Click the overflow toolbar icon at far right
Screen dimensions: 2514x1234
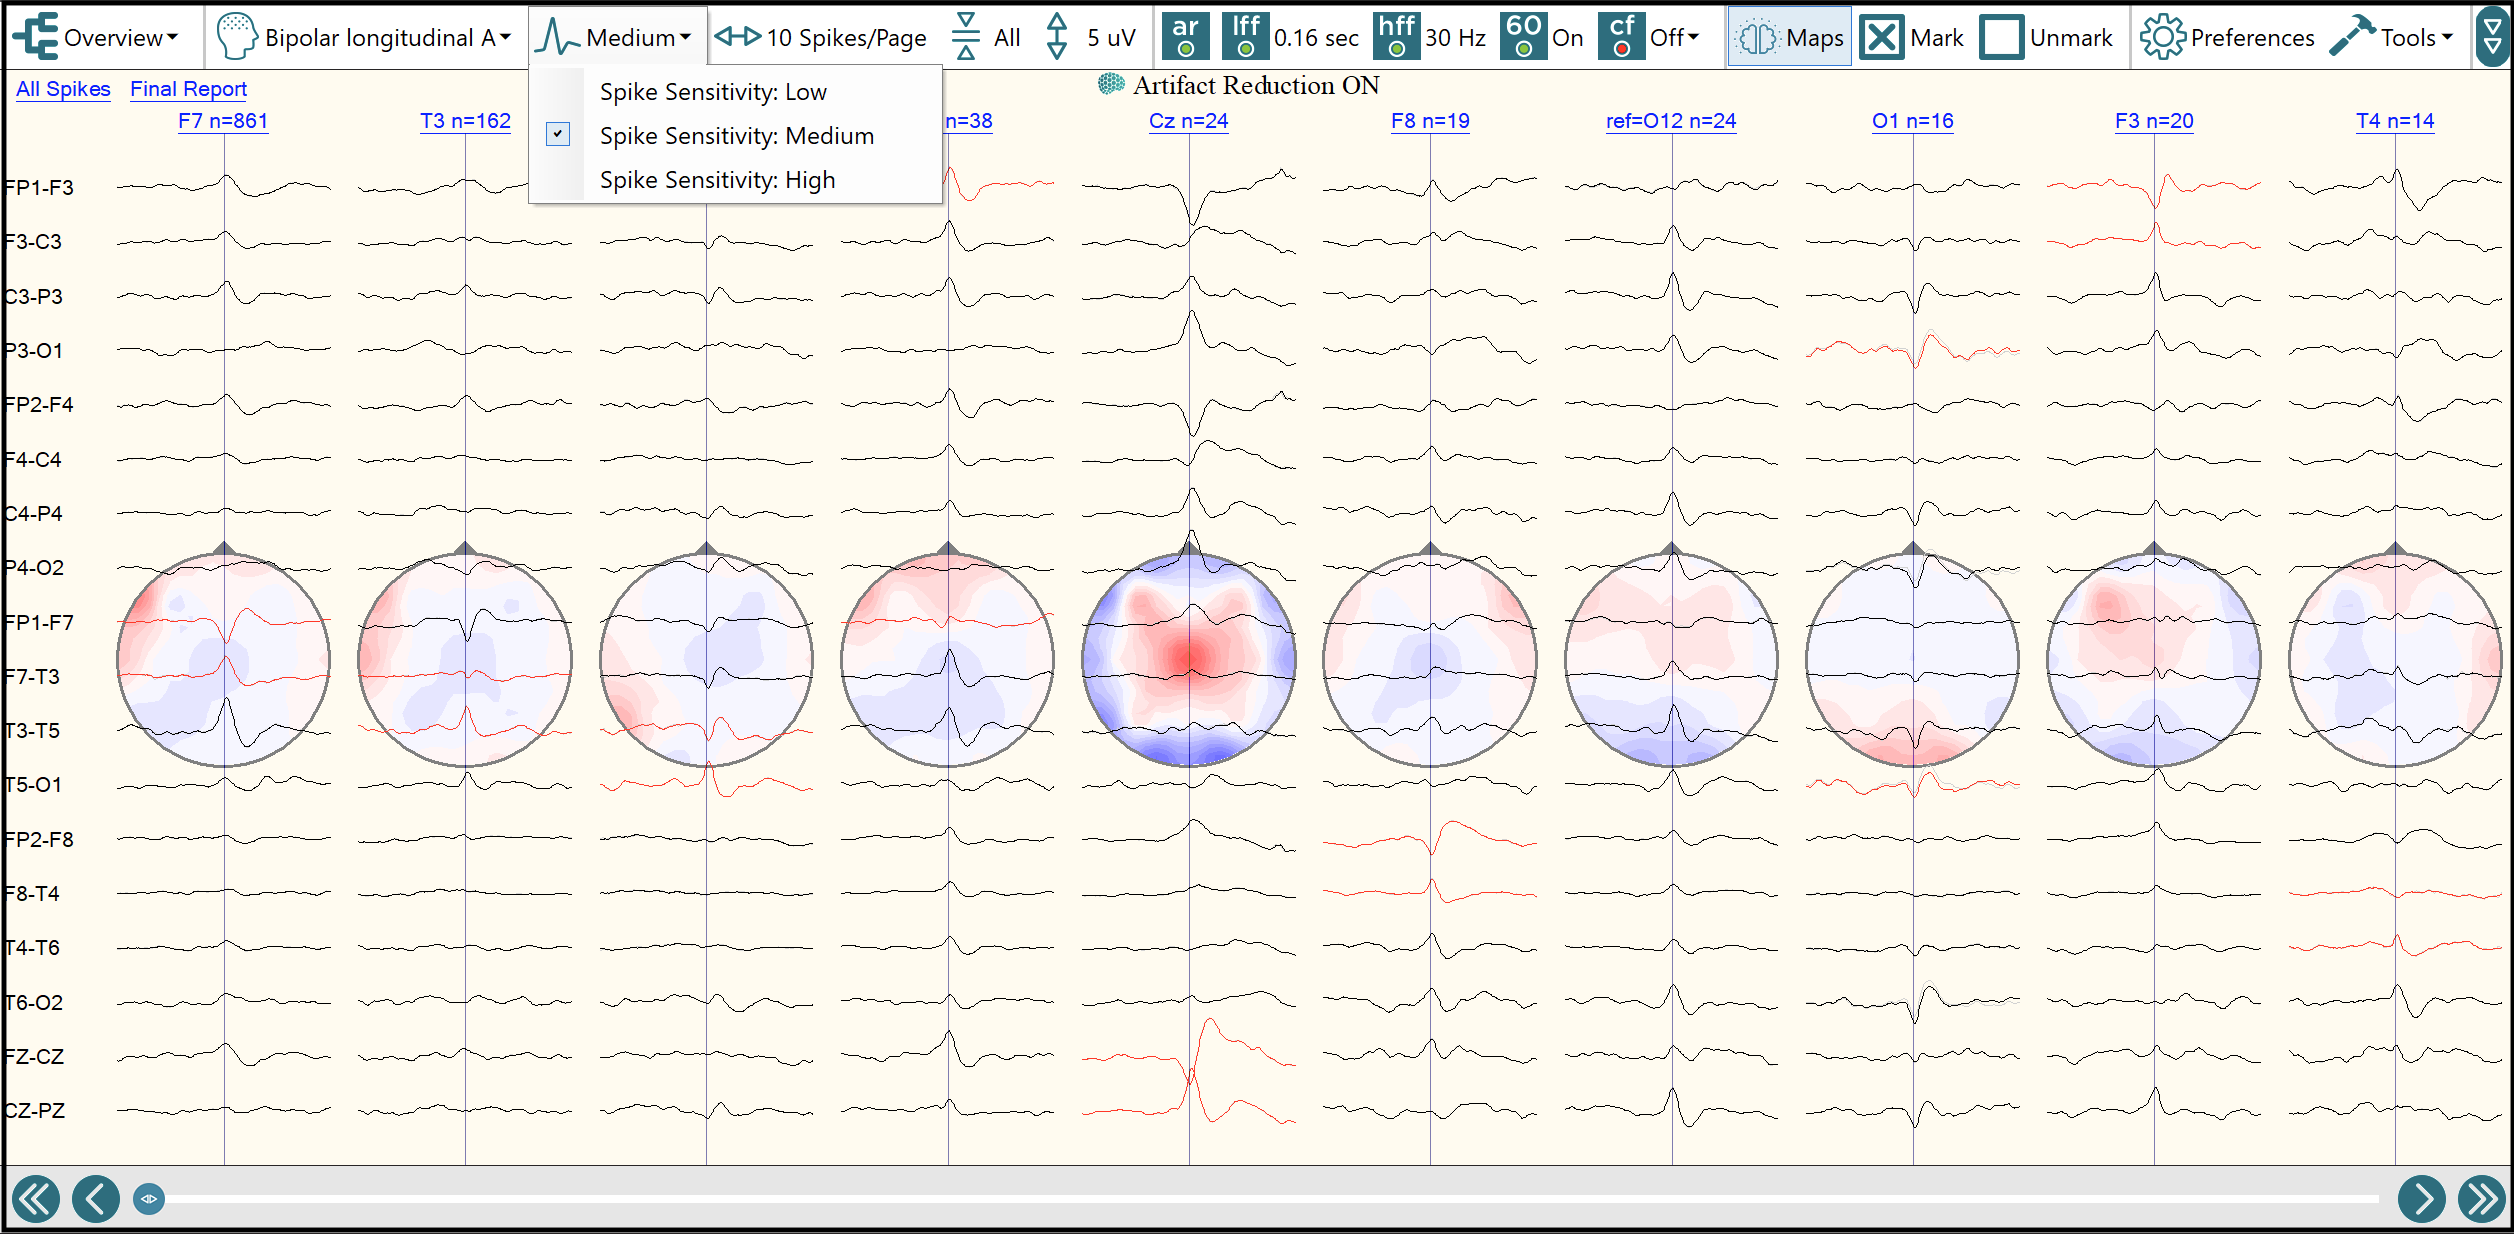pyautogui.click(x=2494, y=37)
